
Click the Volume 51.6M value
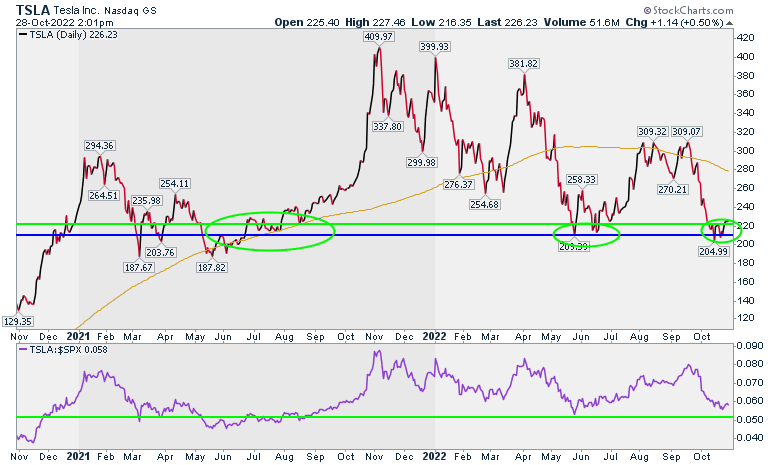pyautogui.click(x=582, y=22)
